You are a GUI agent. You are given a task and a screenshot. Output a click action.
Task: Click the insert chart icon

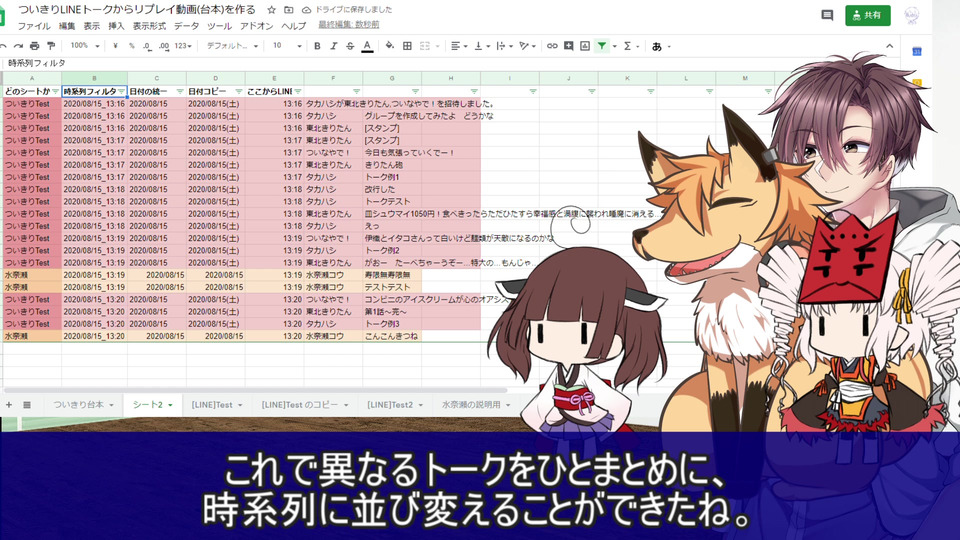click(585, 46)
